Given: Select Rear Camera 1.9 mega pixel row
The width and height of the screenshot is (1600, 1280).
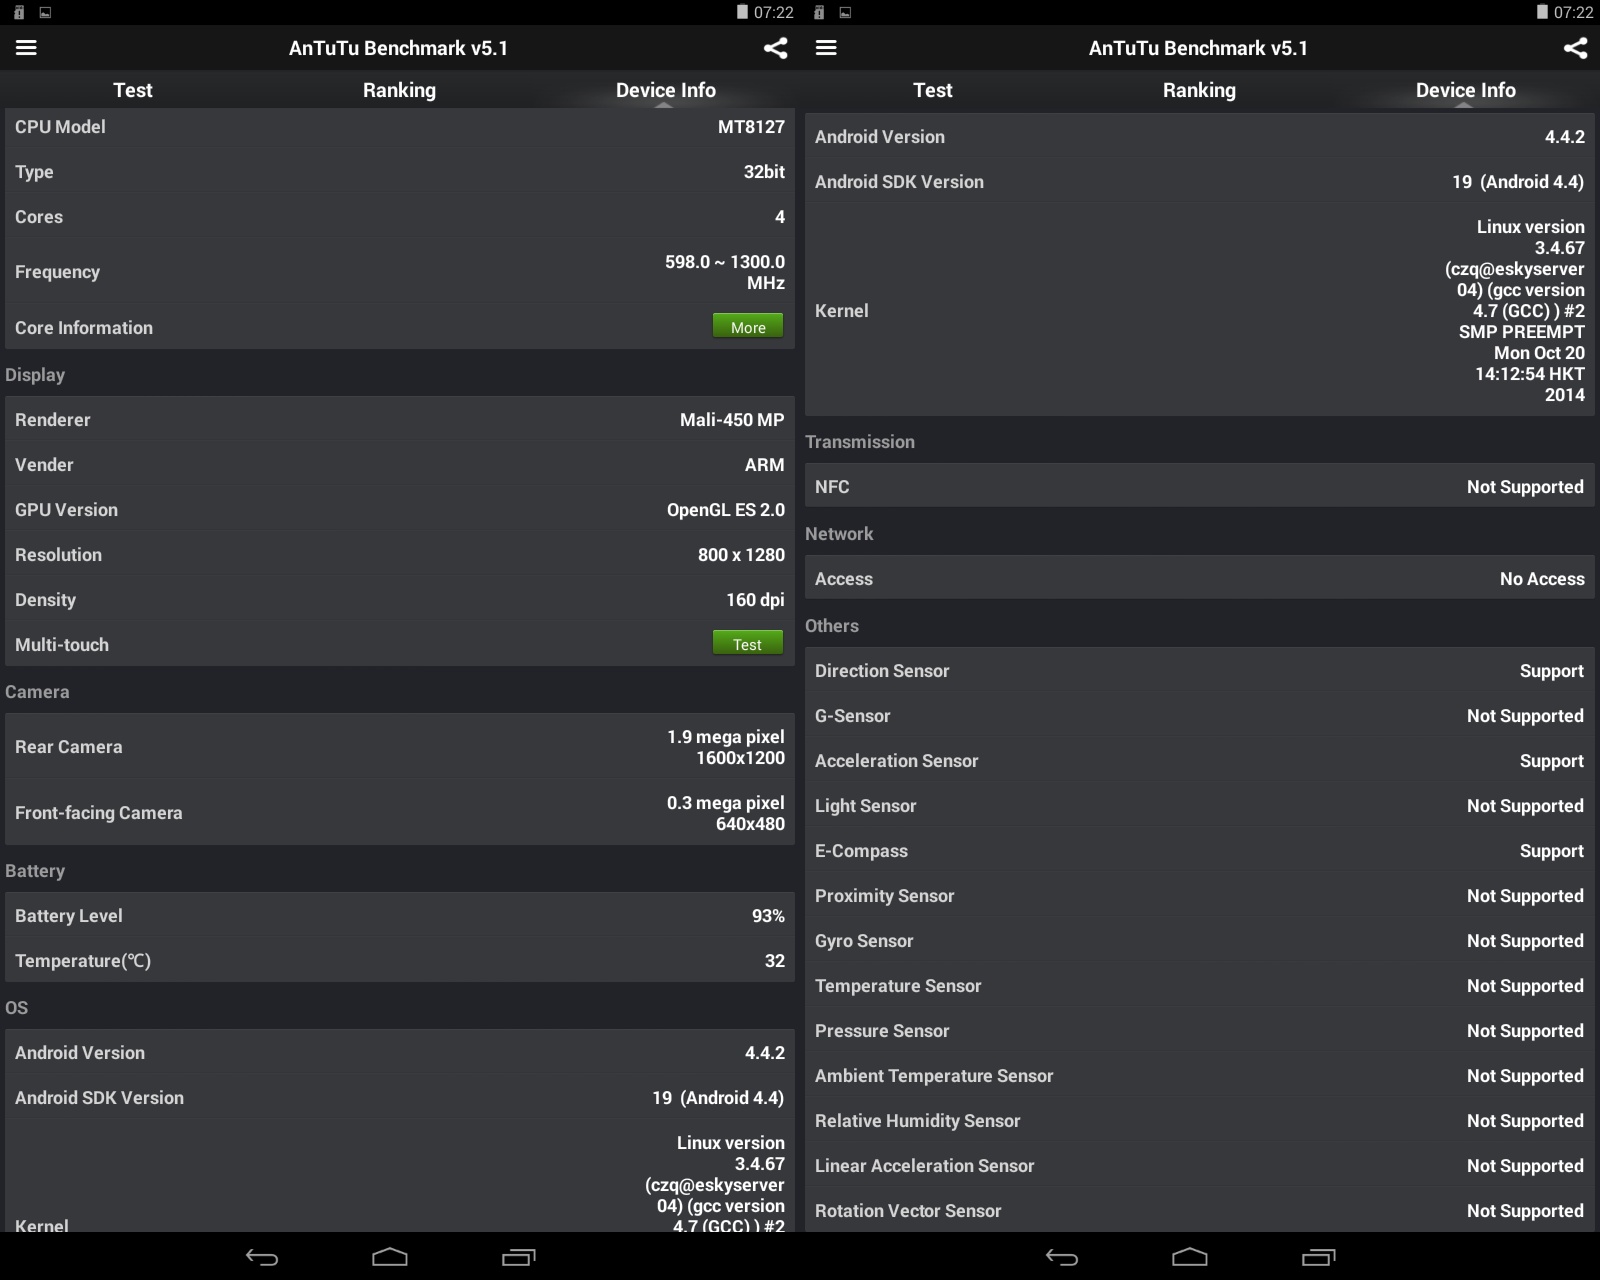Looking at the screenshot, I should tap(400, 747).
